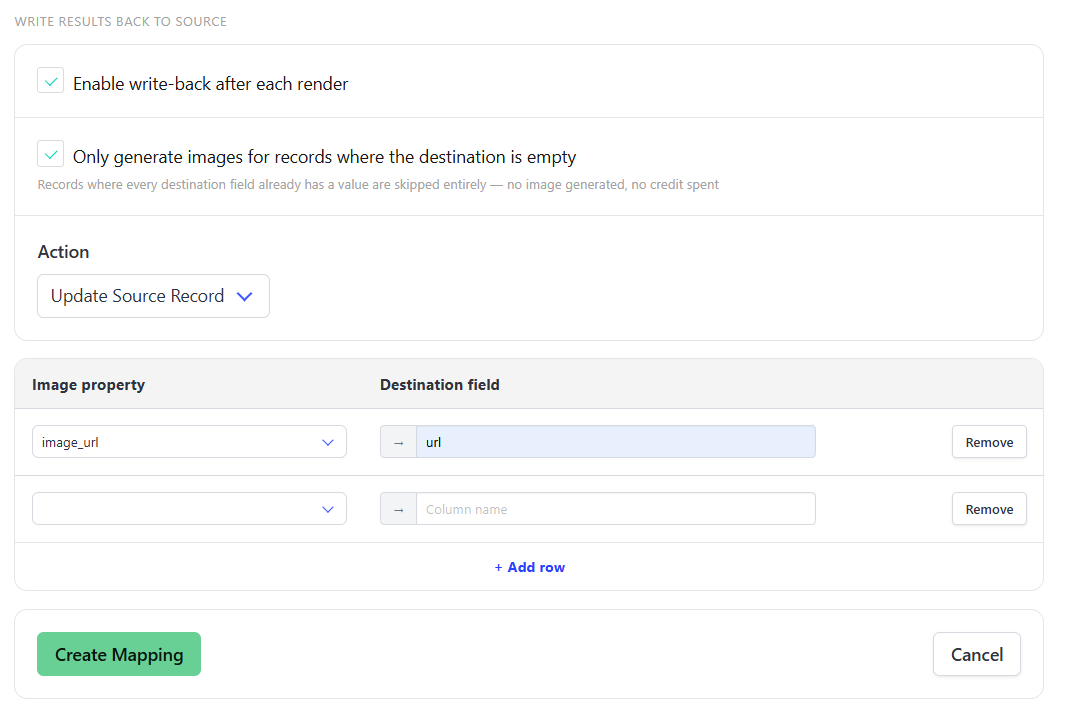Expand the empty image property dropdown
This screenshot has width=1072, height=714.
189,509
